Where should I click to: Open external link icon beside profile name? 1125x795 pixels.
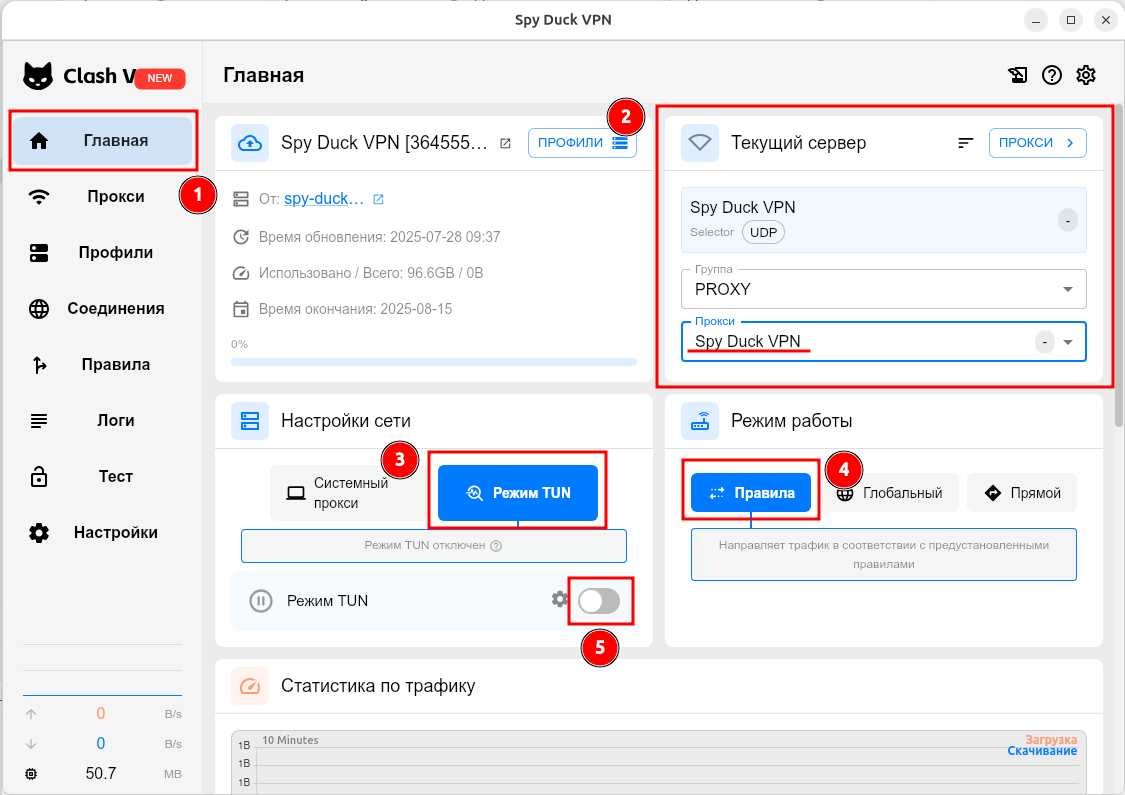click(x=505, y=143)
